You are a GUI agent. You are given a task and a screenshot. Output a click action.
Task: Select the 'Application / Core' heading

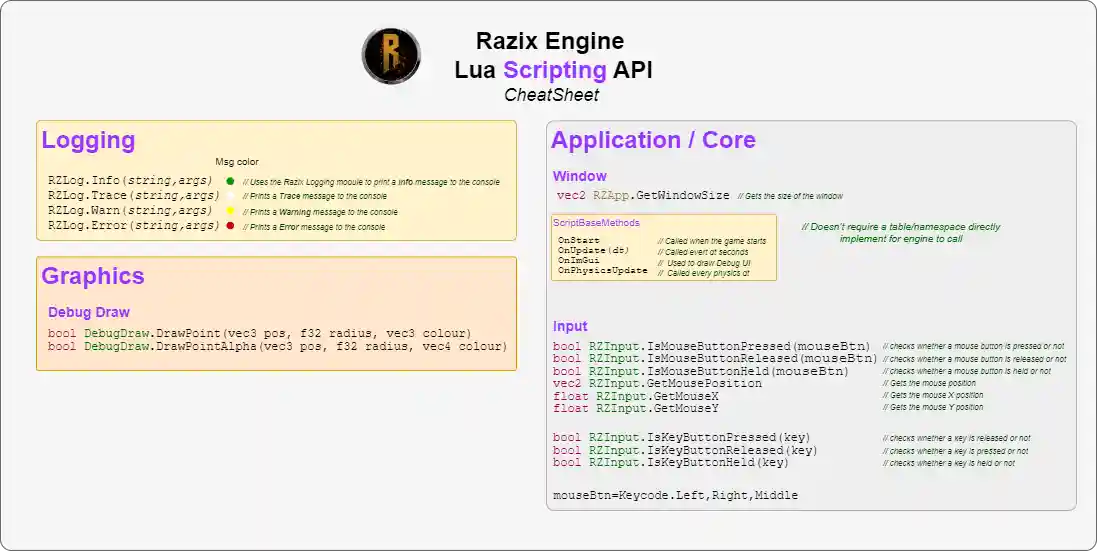pyautogui.click(x=653, y=140)
